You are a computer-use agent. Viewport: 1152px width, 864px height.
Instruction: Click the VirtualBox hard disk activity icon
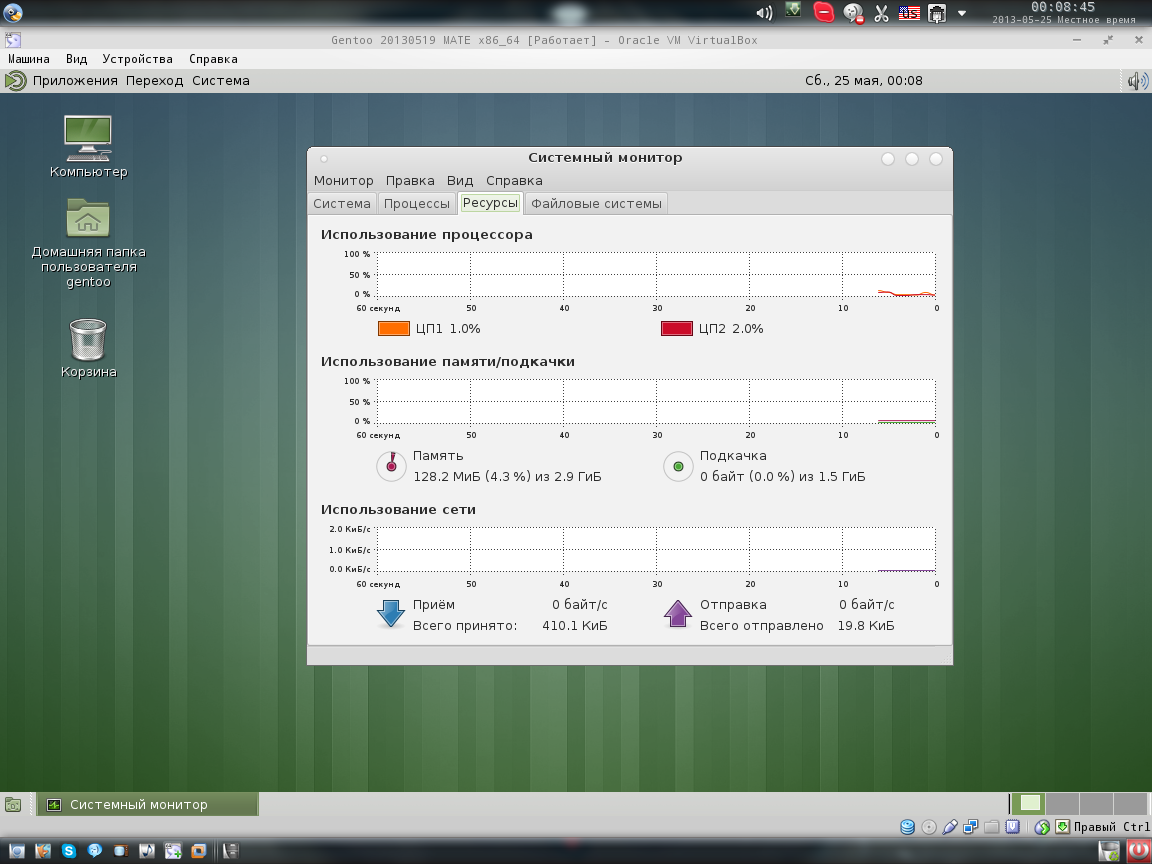coord(908,827)
